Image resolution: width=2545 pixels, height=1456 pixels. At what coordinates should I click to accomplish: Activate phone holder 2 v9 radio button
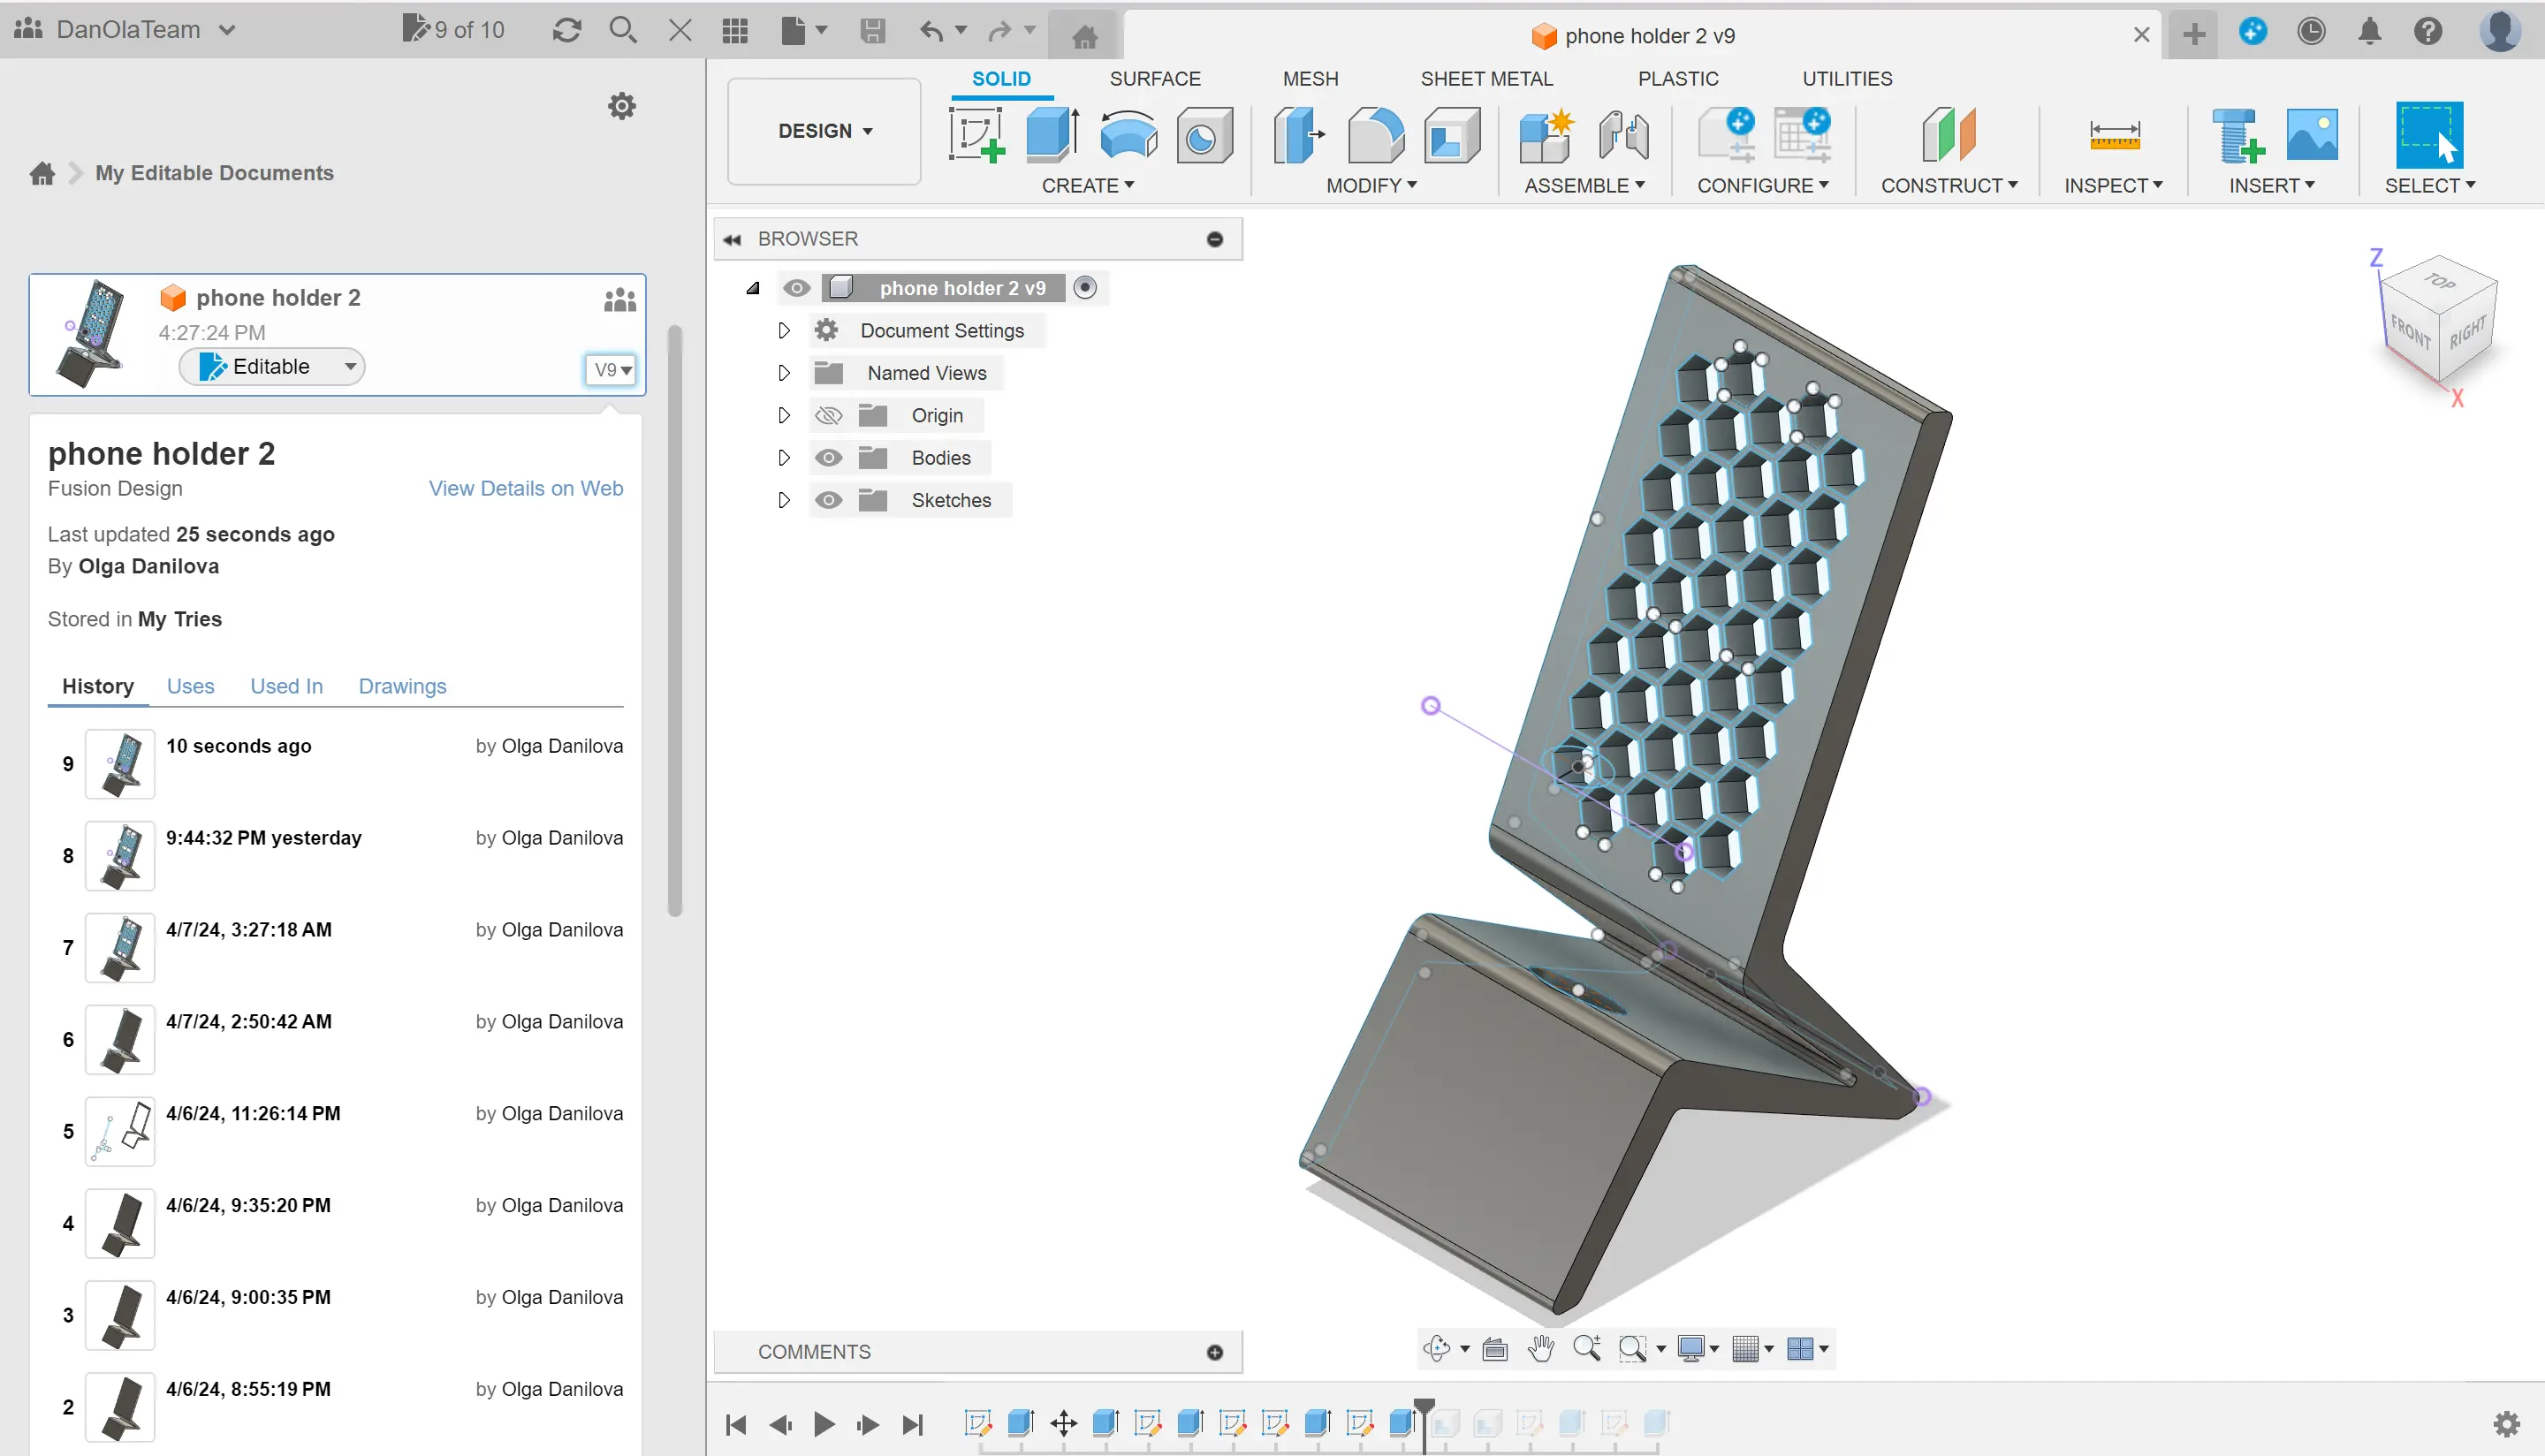pos(1085,288)
